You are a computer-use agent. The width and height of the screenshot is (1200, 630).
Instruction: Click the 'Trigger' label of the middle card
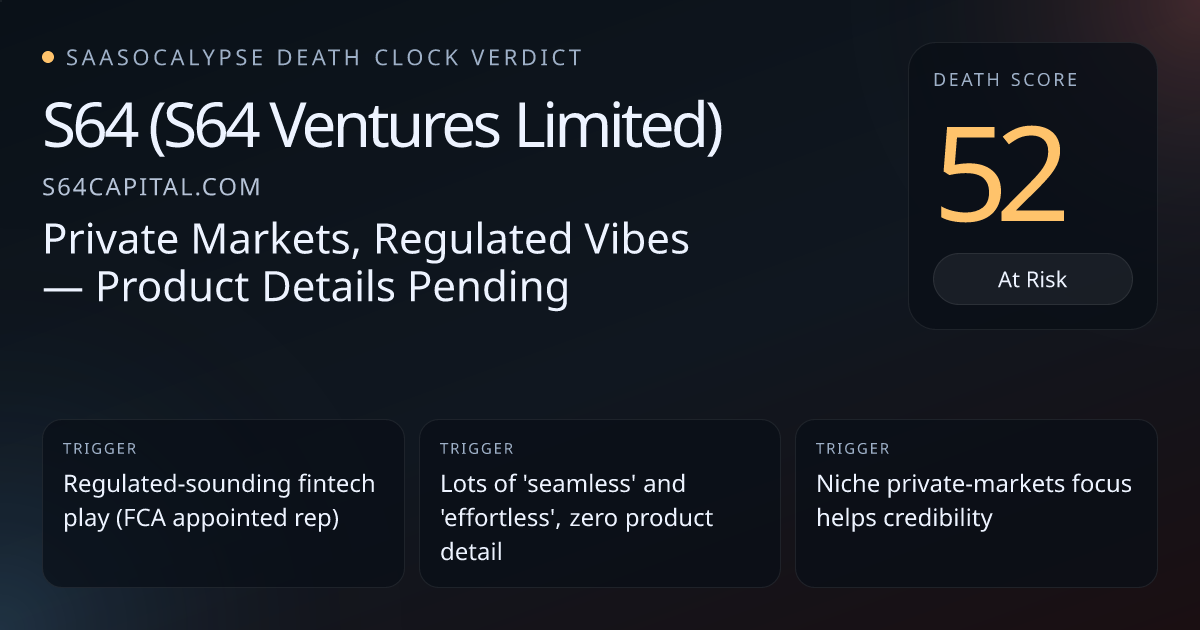(x=476, y=449)
